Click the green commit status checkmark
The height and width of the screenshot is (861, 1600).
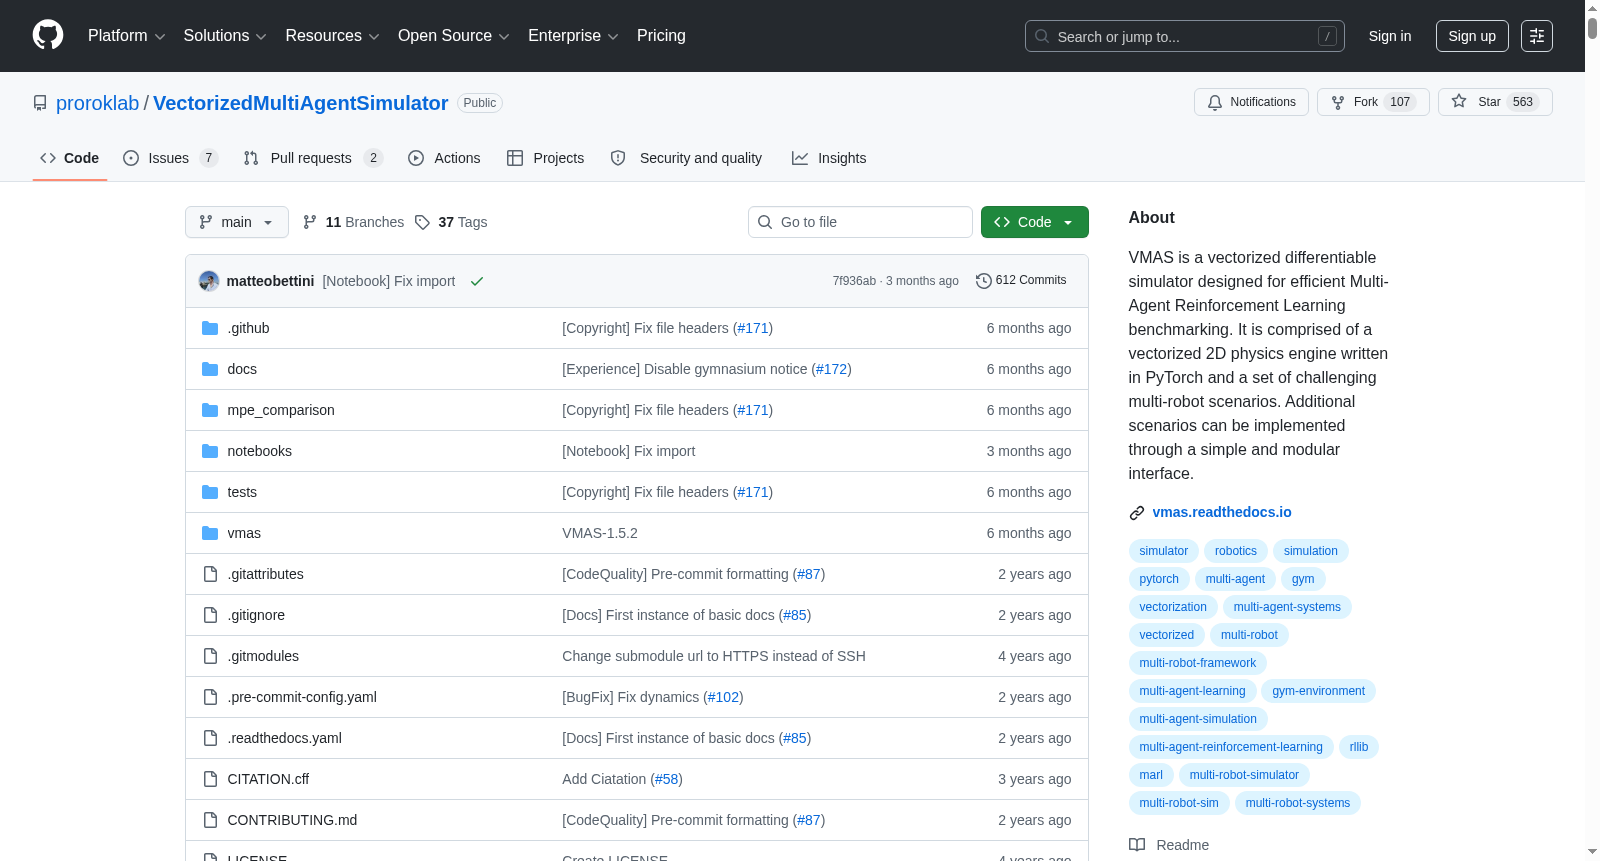pyautogui.click(x=477, y=281)
